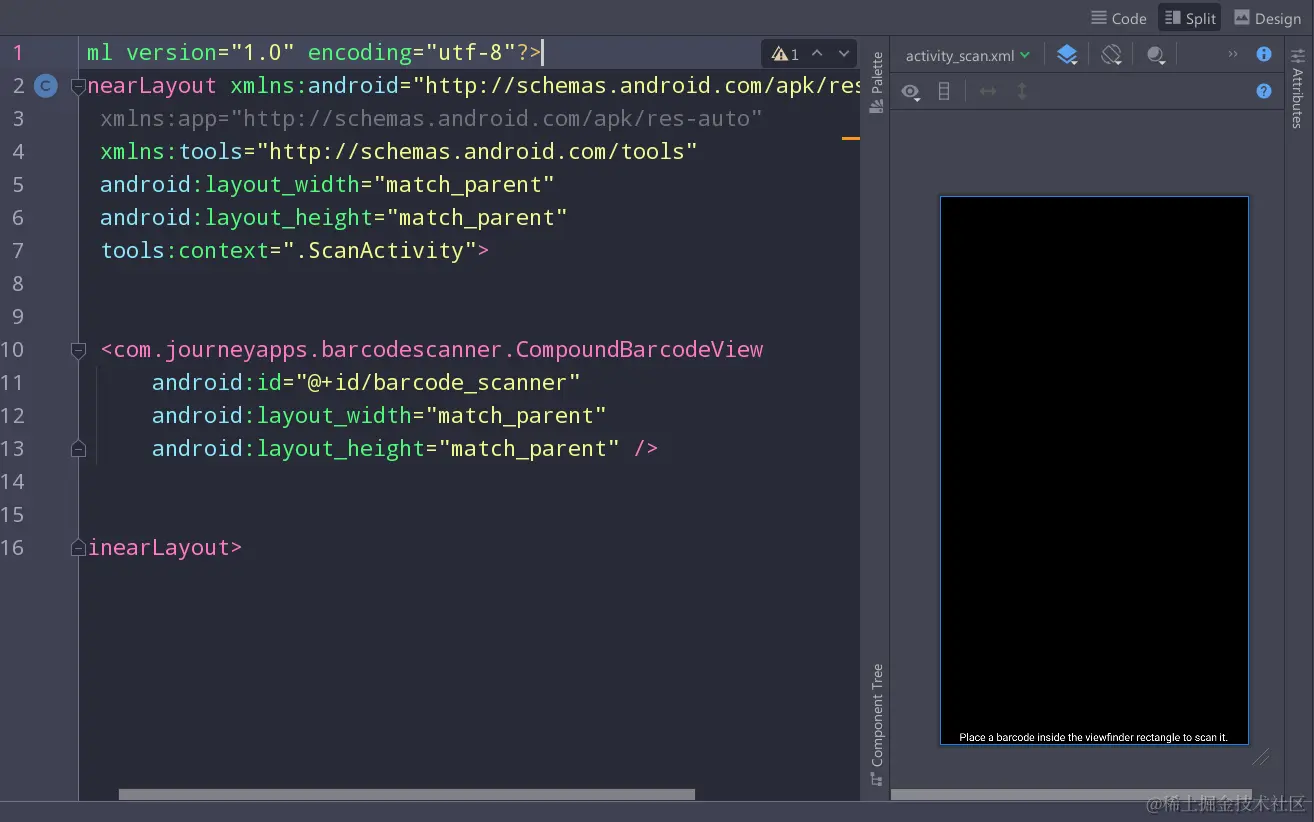Click the com.journeyapps.barcodescanner.CompoundBarcodeView tag name
This screenshot has width=1314, height=822.
click(x=438, y=350)
